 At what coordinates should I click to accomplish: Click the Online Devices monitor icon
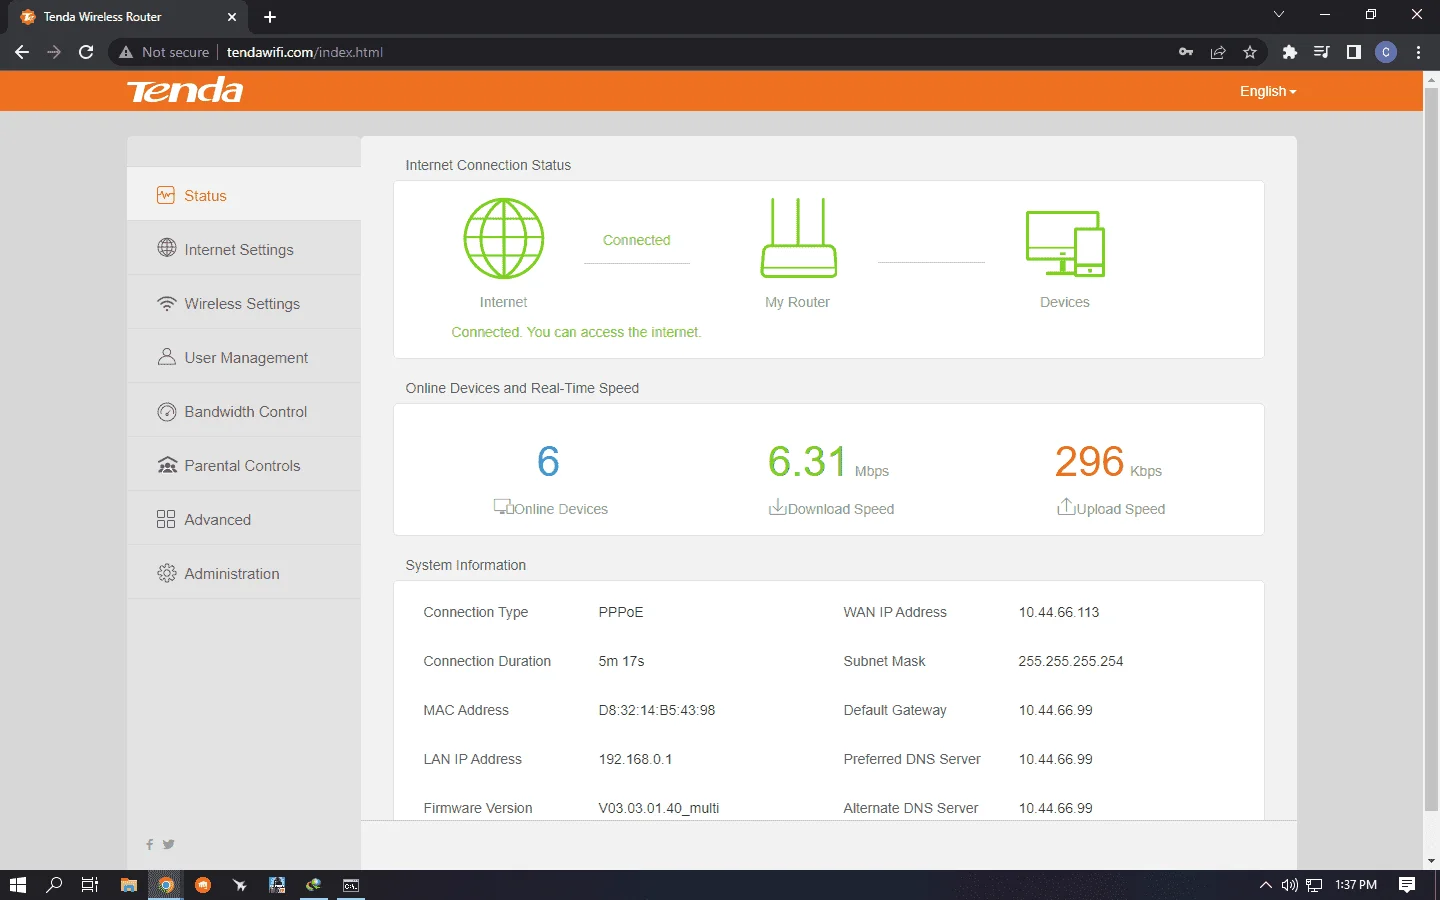tap(503, 507)
